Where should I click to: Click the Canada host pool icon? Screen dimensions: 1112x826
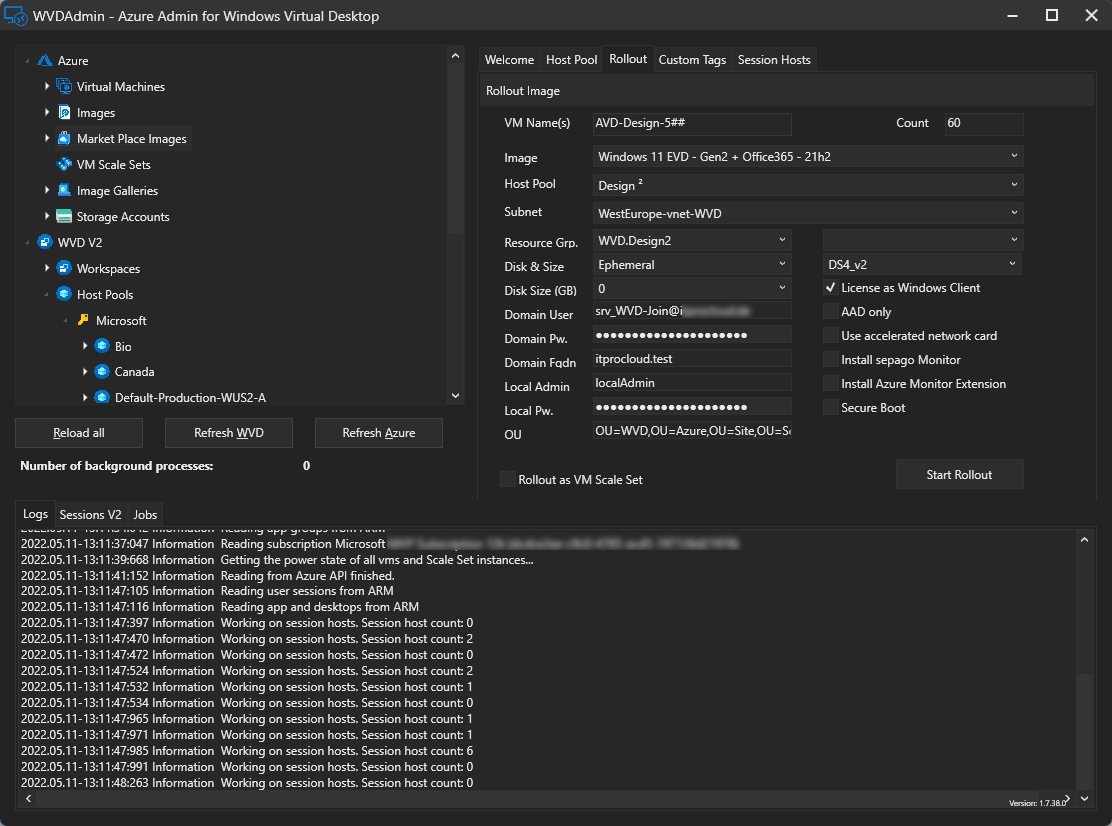point(102,372)
